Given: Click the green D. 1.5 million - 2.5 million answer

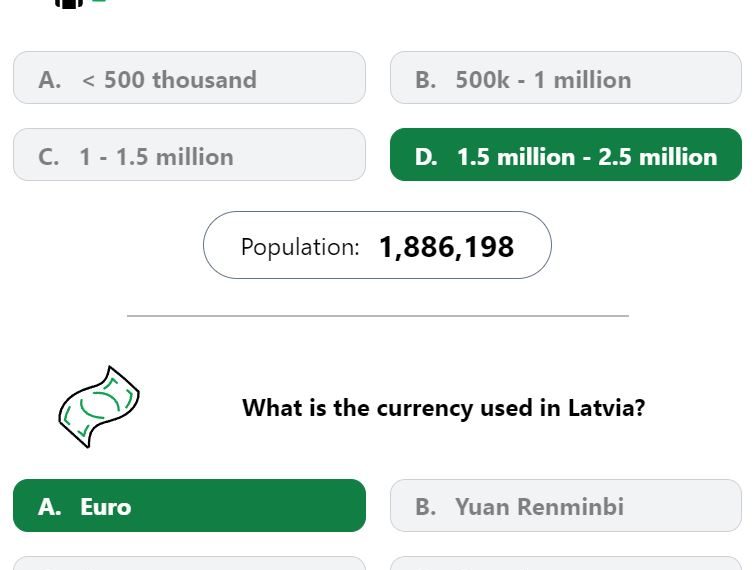Looking at the screenshot, I should click(x=566, y=155).
